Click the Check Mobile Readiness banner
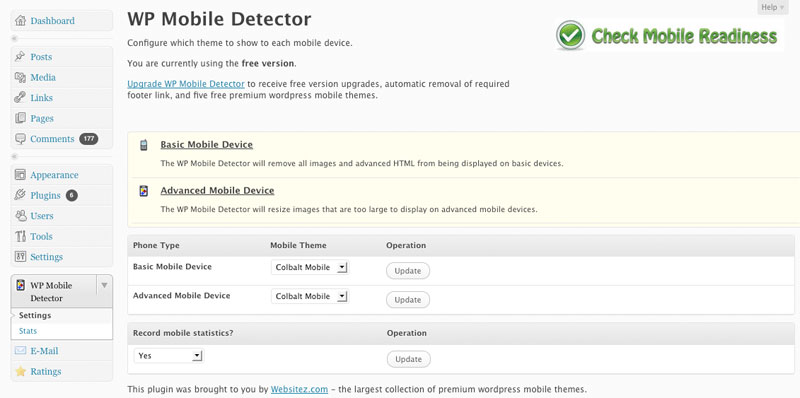 click(669, 36)
